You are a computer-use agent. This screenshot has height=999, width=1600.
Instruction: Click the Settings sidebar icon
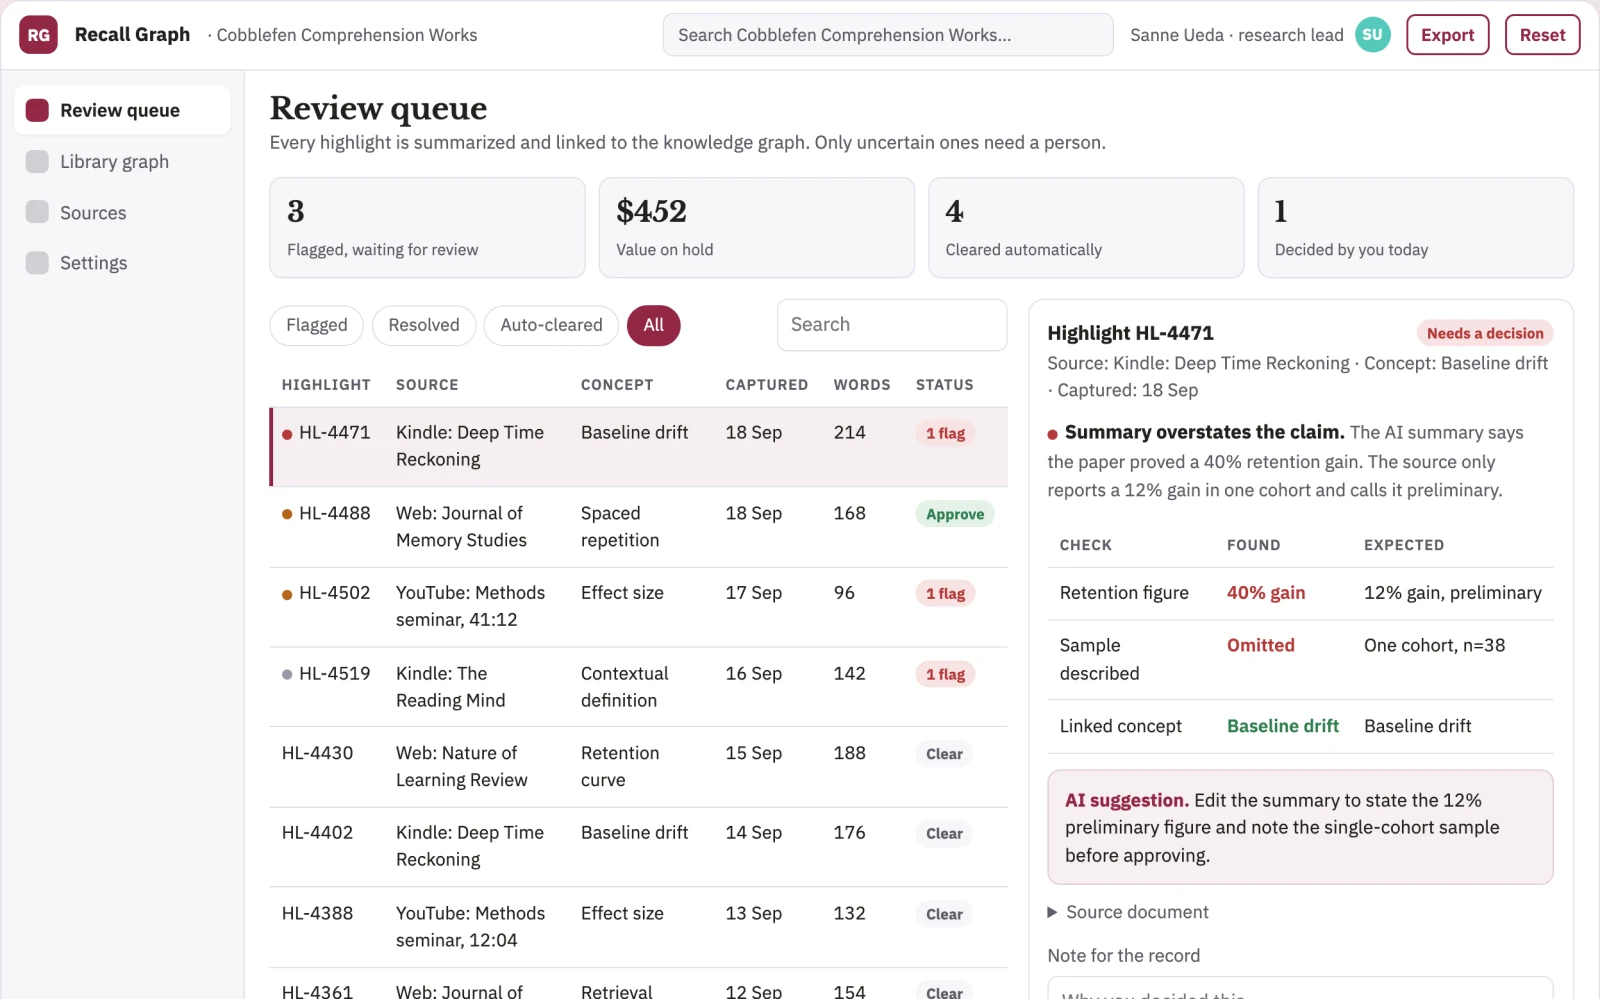coord(37,263)
